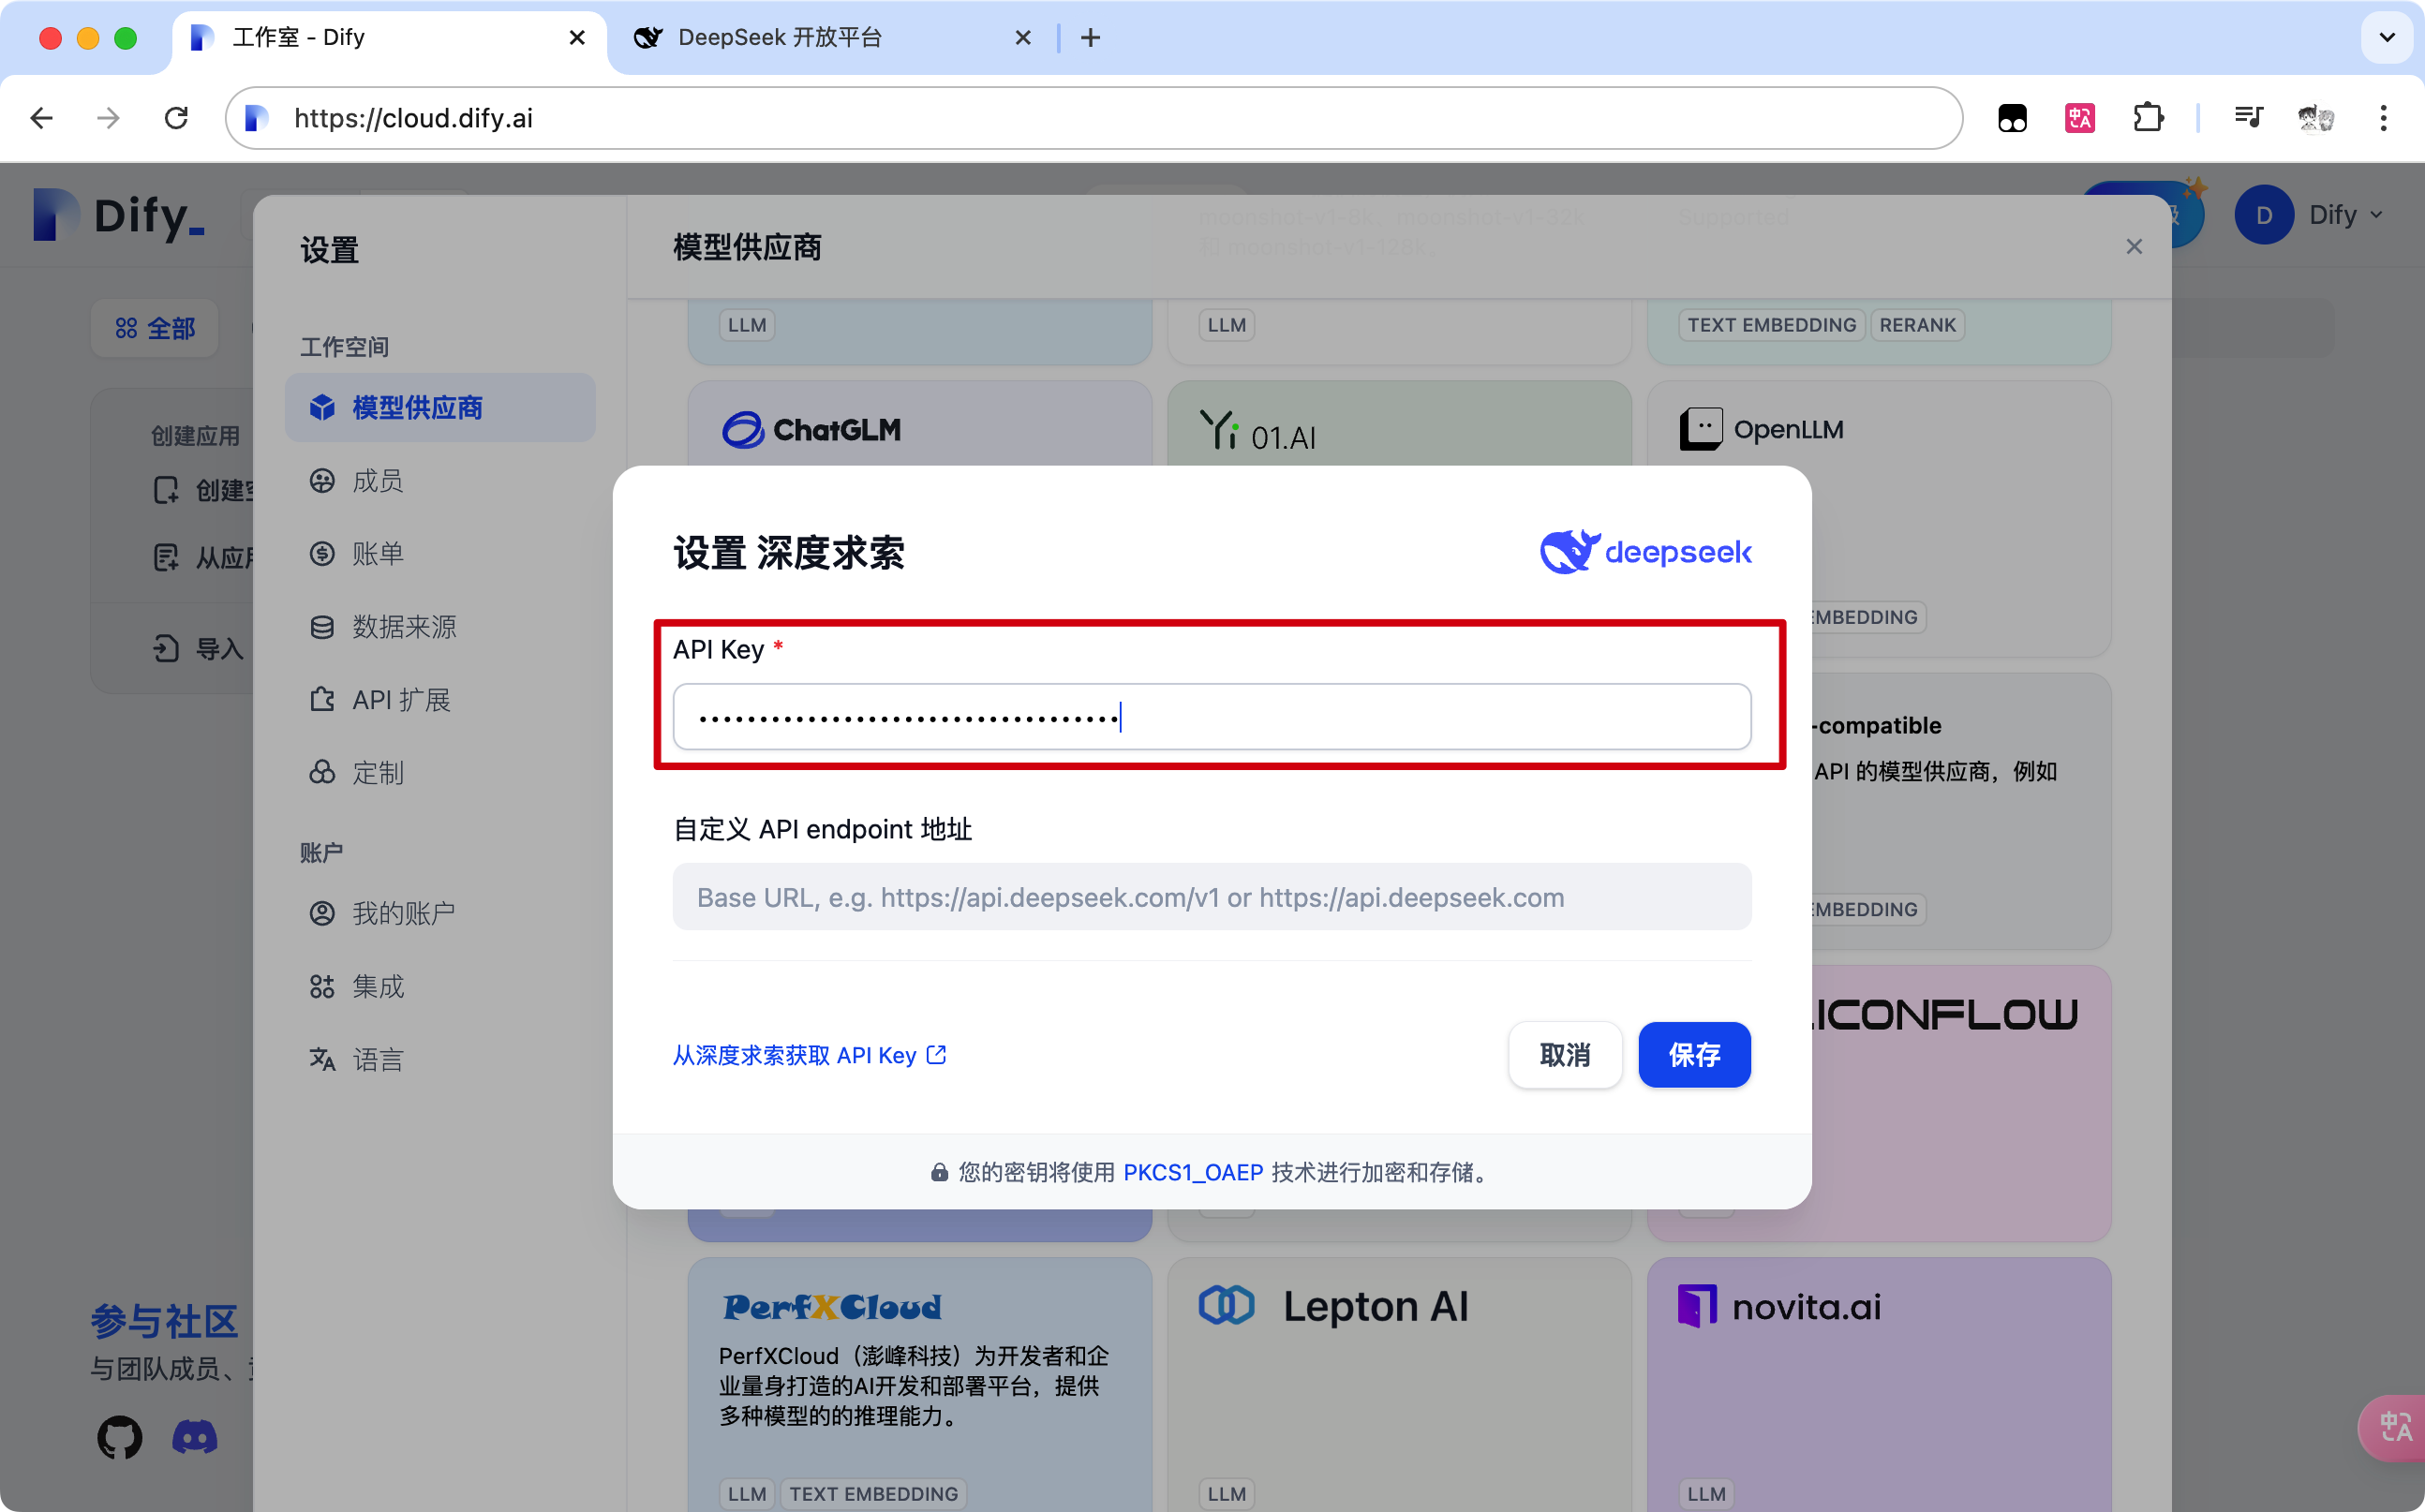
Task: Switch to the 工作室 - Dify tab
Action: (x=388, y=38)
